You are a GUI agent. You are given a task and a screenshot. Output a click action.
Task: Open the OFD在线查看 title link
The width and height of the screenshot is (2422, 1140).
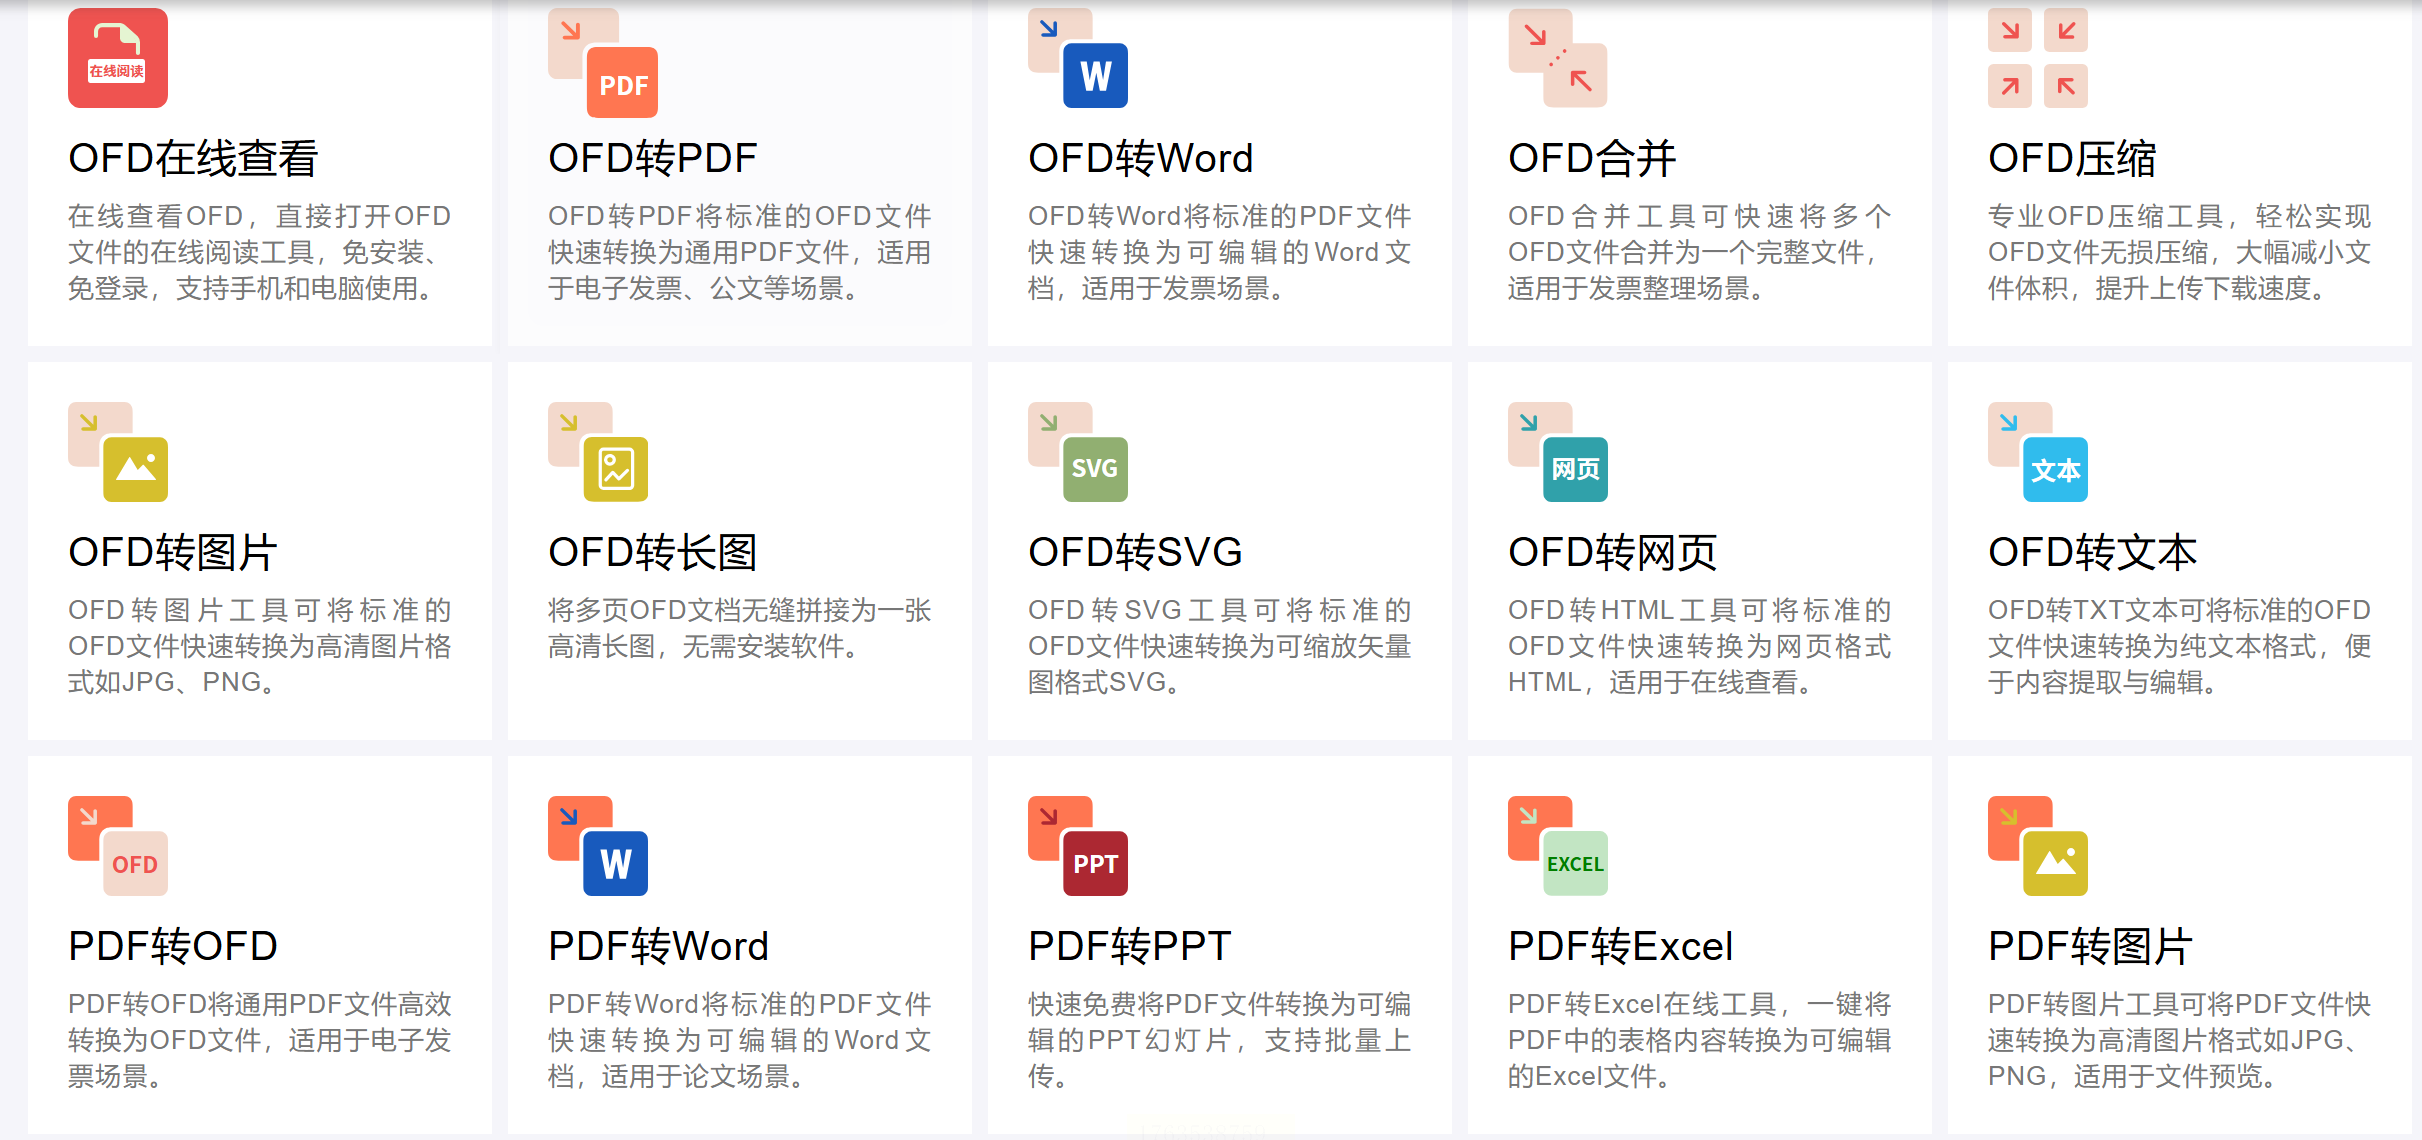(x=193, y=158)
